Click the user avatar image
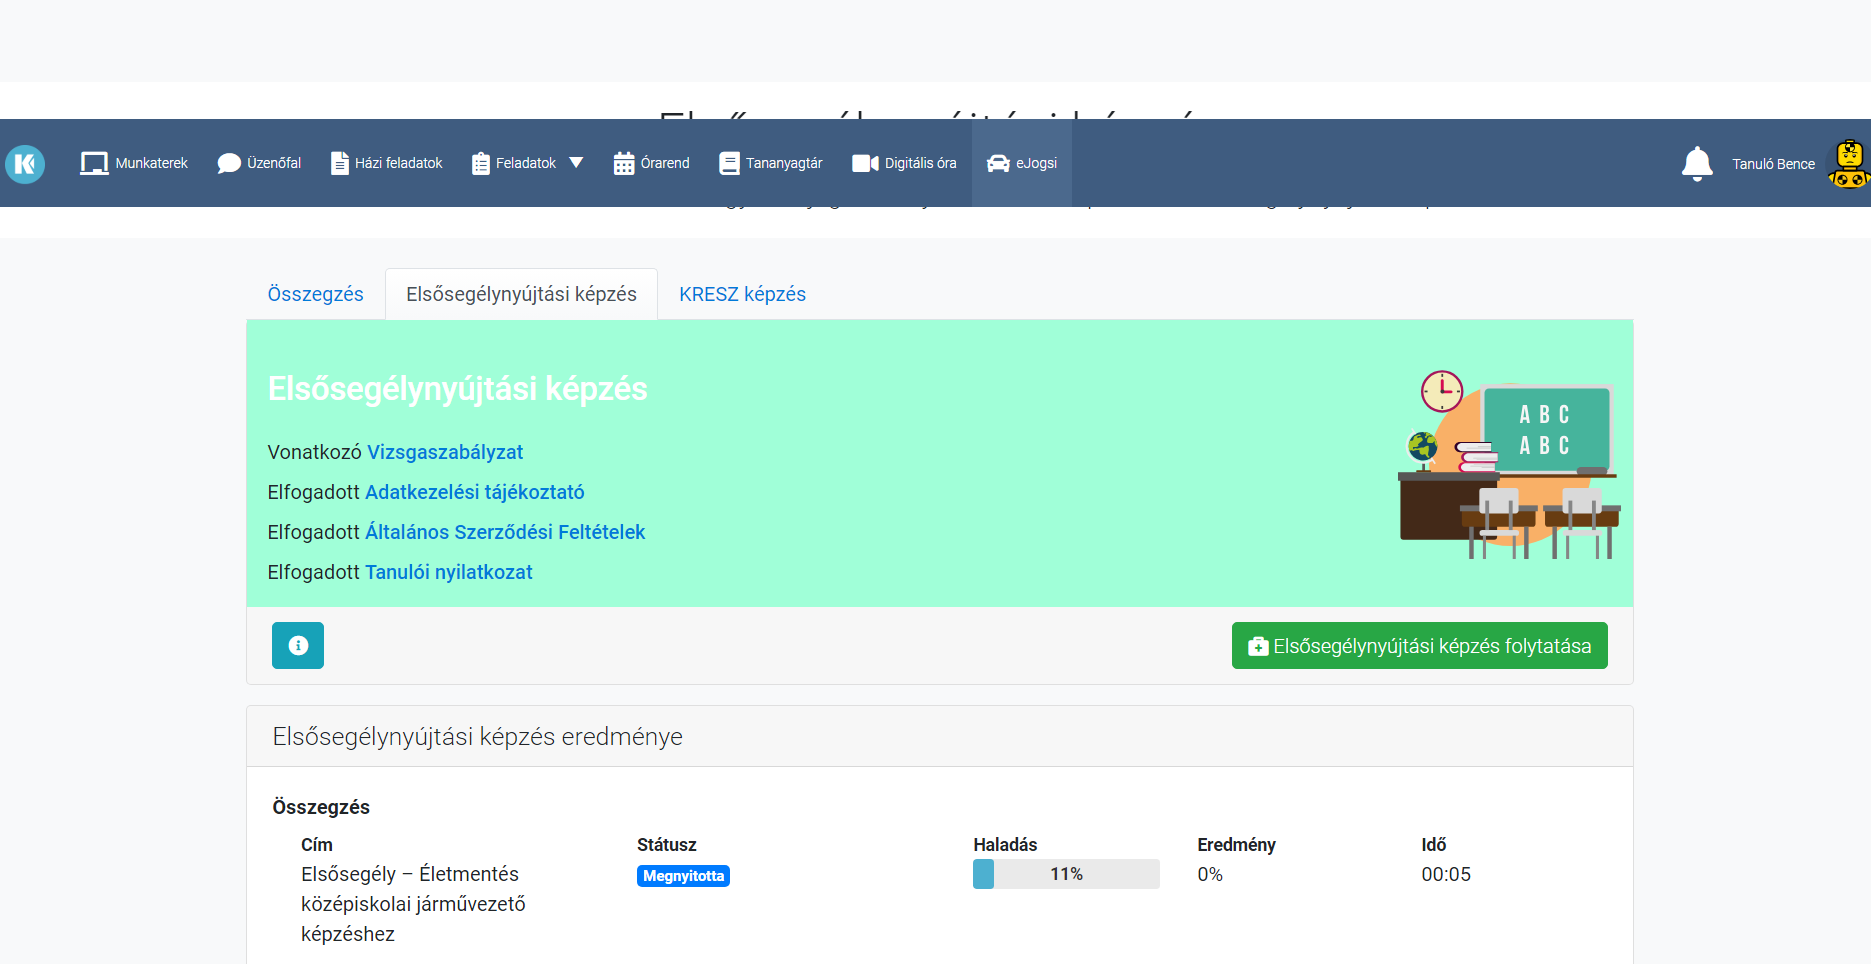1871x964 pixels. tap(1849, 164)
